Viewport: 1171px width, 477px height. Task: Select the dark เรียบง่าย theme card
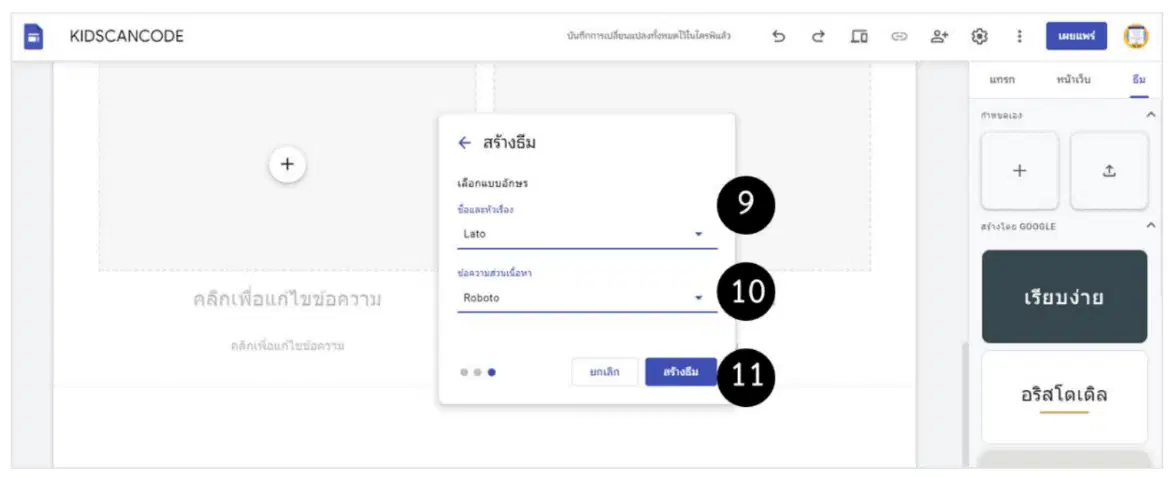pos(1064,296)
